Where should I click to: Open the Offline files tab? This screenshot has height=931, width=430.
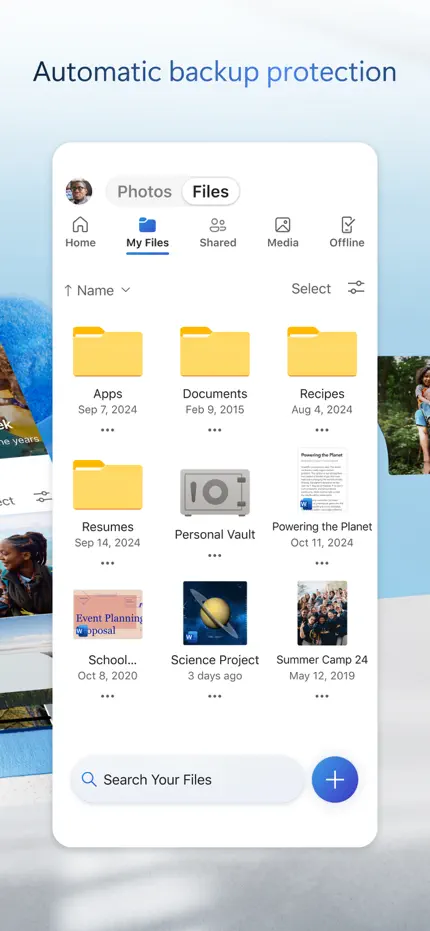click(x=347, y=232)
